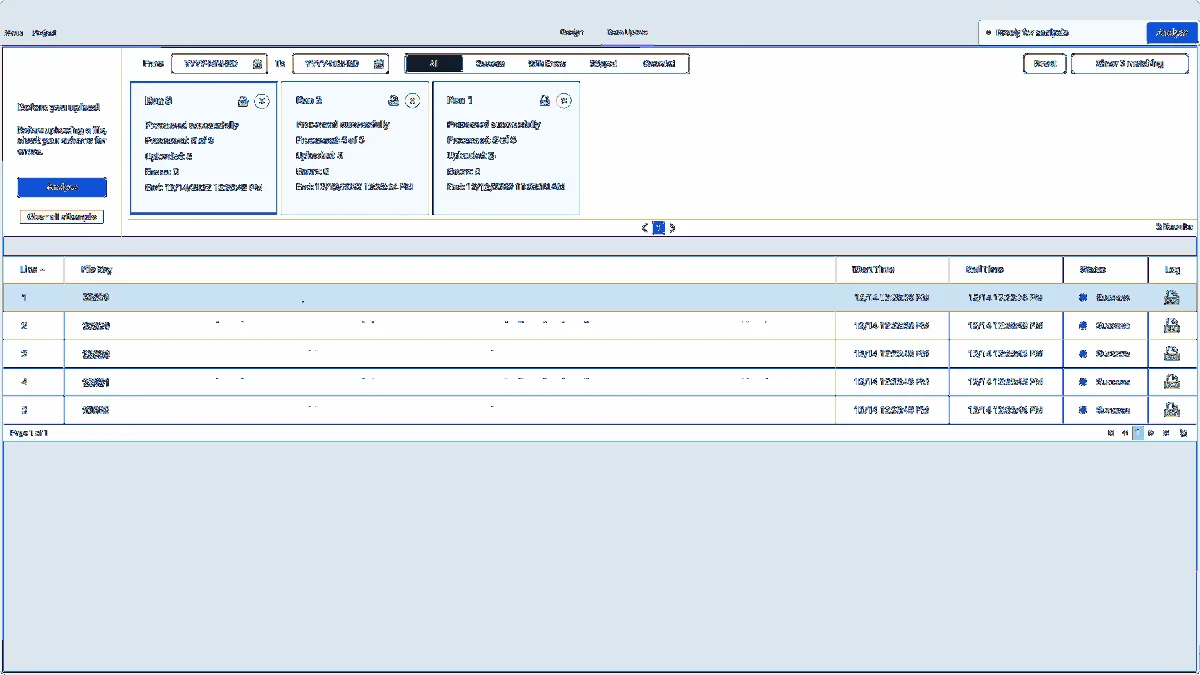Click the Log column header
Screen dimensions: 1200x675
[x=1172, y=270]
